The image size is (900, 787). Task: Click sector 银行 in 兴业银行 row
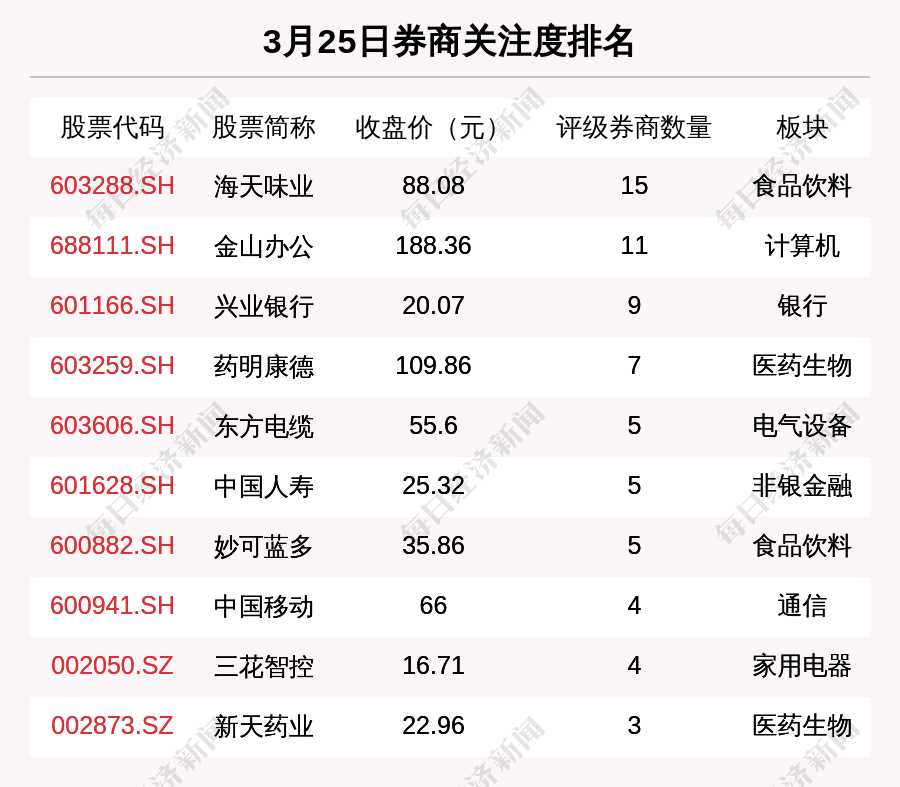tap(802, 307)
